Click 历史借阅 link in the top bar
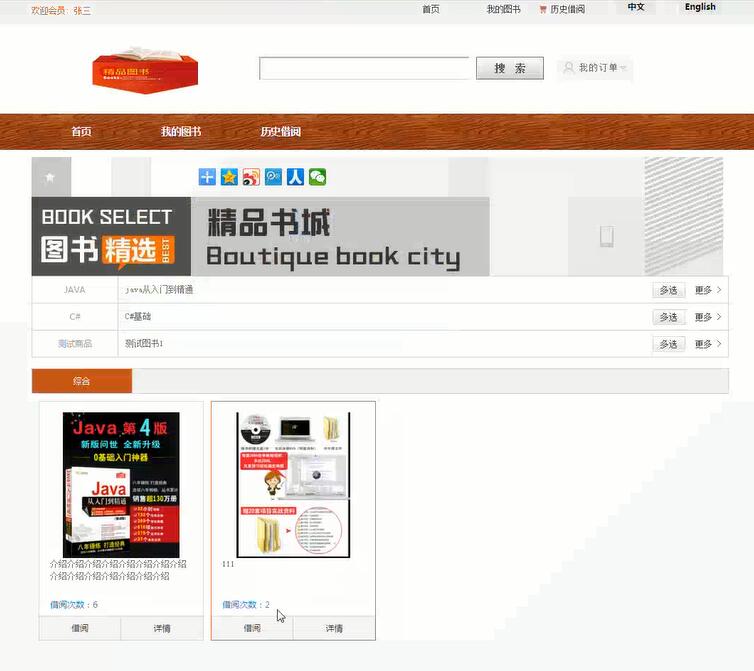Viewport: 754px width, 671px height. point(568,9)
